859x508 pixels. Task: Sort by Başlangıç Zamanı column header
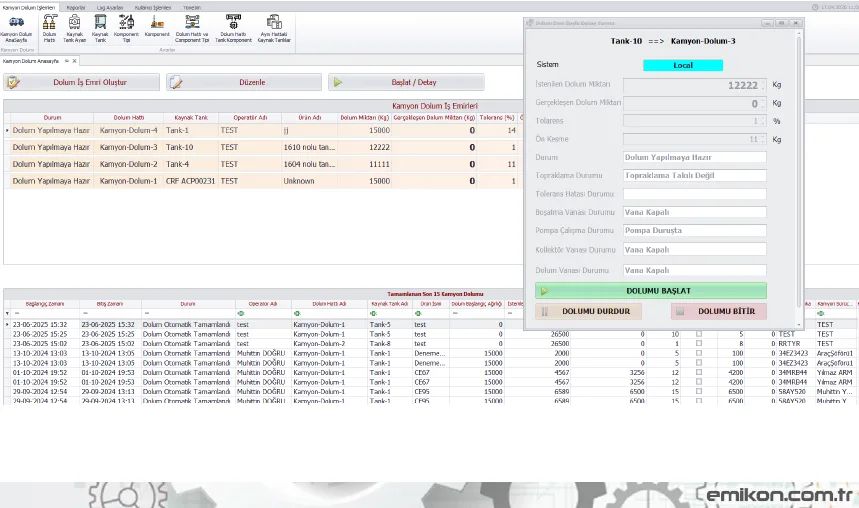click(x=45, y=304)
